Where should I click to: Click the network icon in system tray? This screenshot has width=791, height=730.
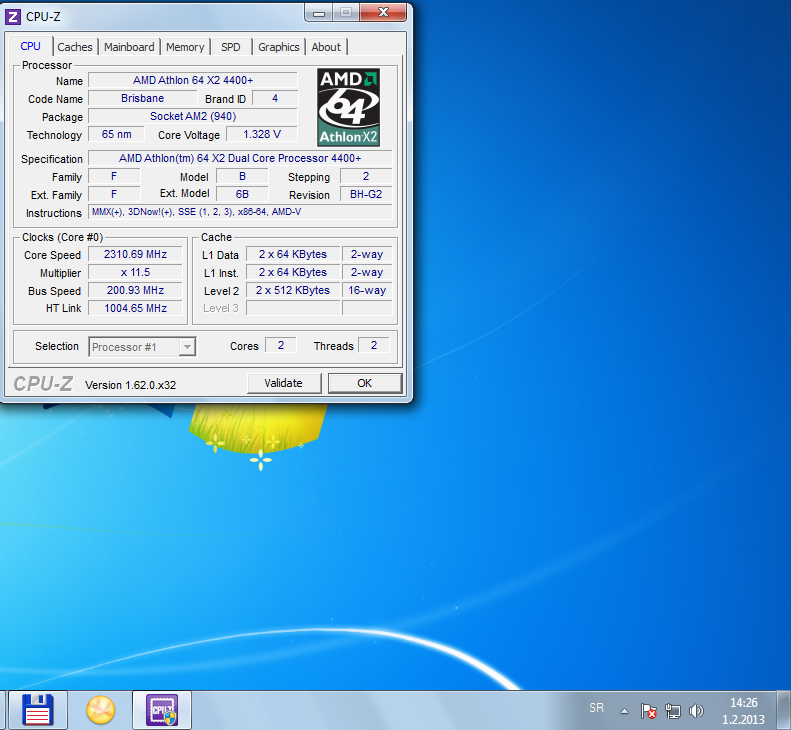click(x=673, y=711)
